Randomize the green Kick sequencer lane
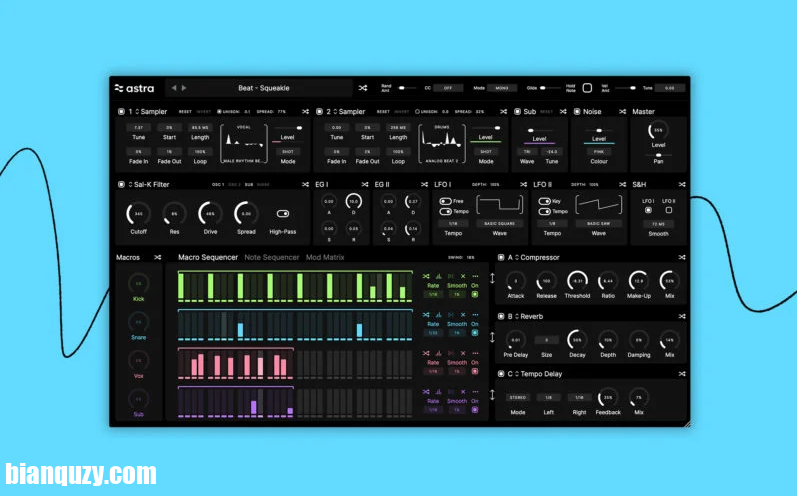The height and width of the screenshot is (496, 797). point(426,276)
